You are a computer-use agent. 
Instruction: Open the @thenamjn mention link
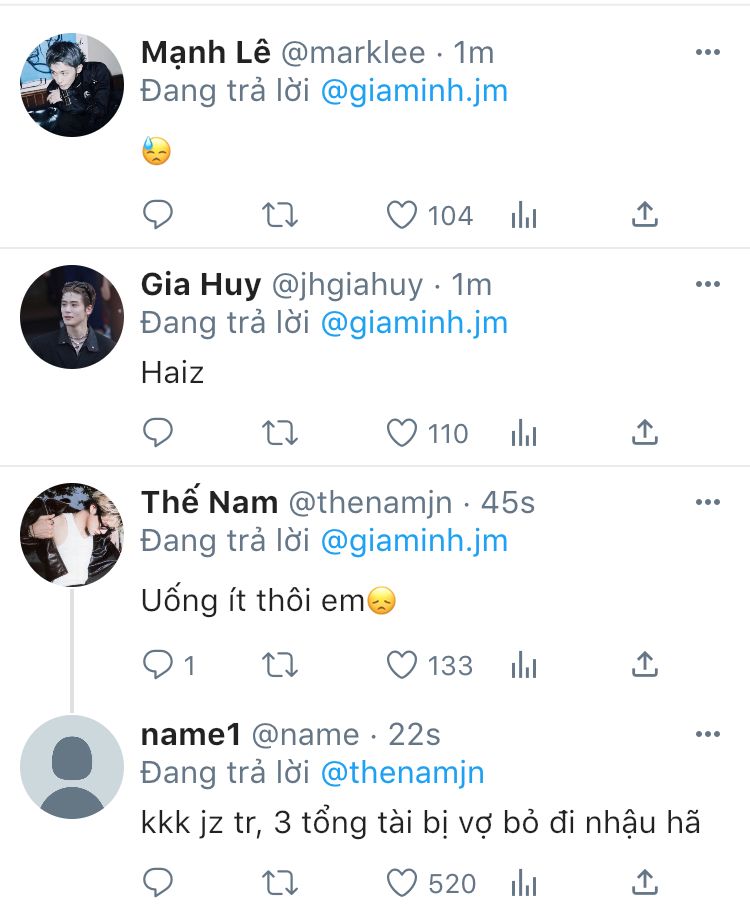click(x=402, y=773)
